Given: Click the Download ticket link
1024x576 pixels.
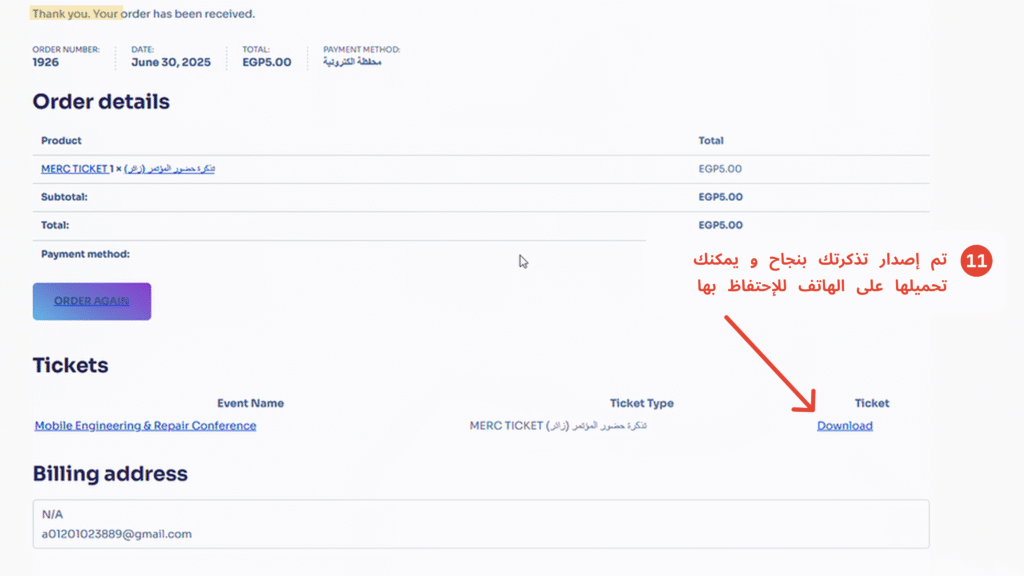Looking at the screenshot, I should [844, 426].
